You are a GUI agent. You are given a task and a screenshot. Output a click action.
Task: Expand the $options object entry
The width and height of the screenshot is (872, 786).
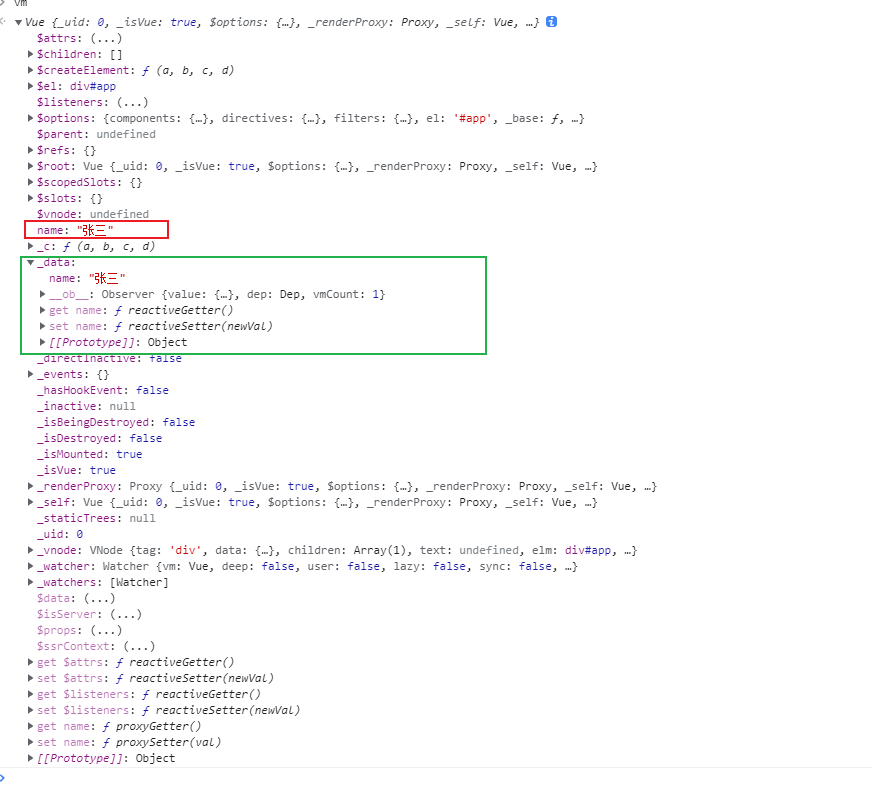[x=31, y=118]
